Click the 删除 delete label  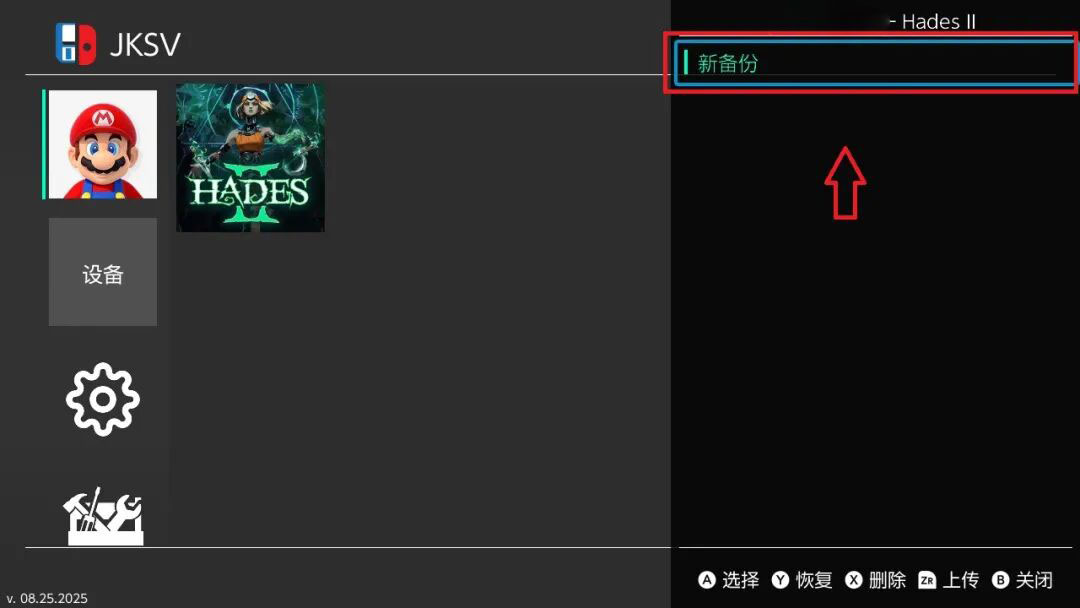(x=887, y=580)
